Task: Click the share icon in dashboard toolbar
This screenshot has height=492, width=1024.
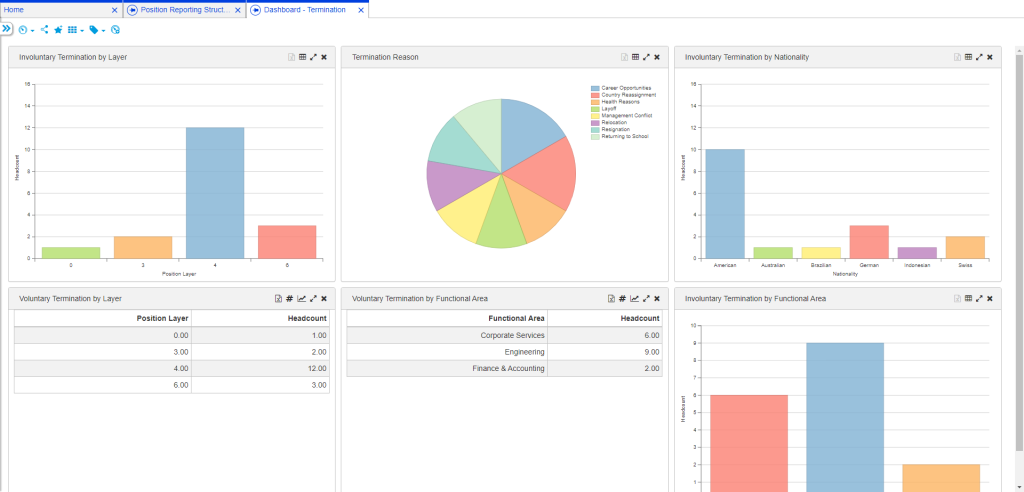Action: click(x=45, y=30)
